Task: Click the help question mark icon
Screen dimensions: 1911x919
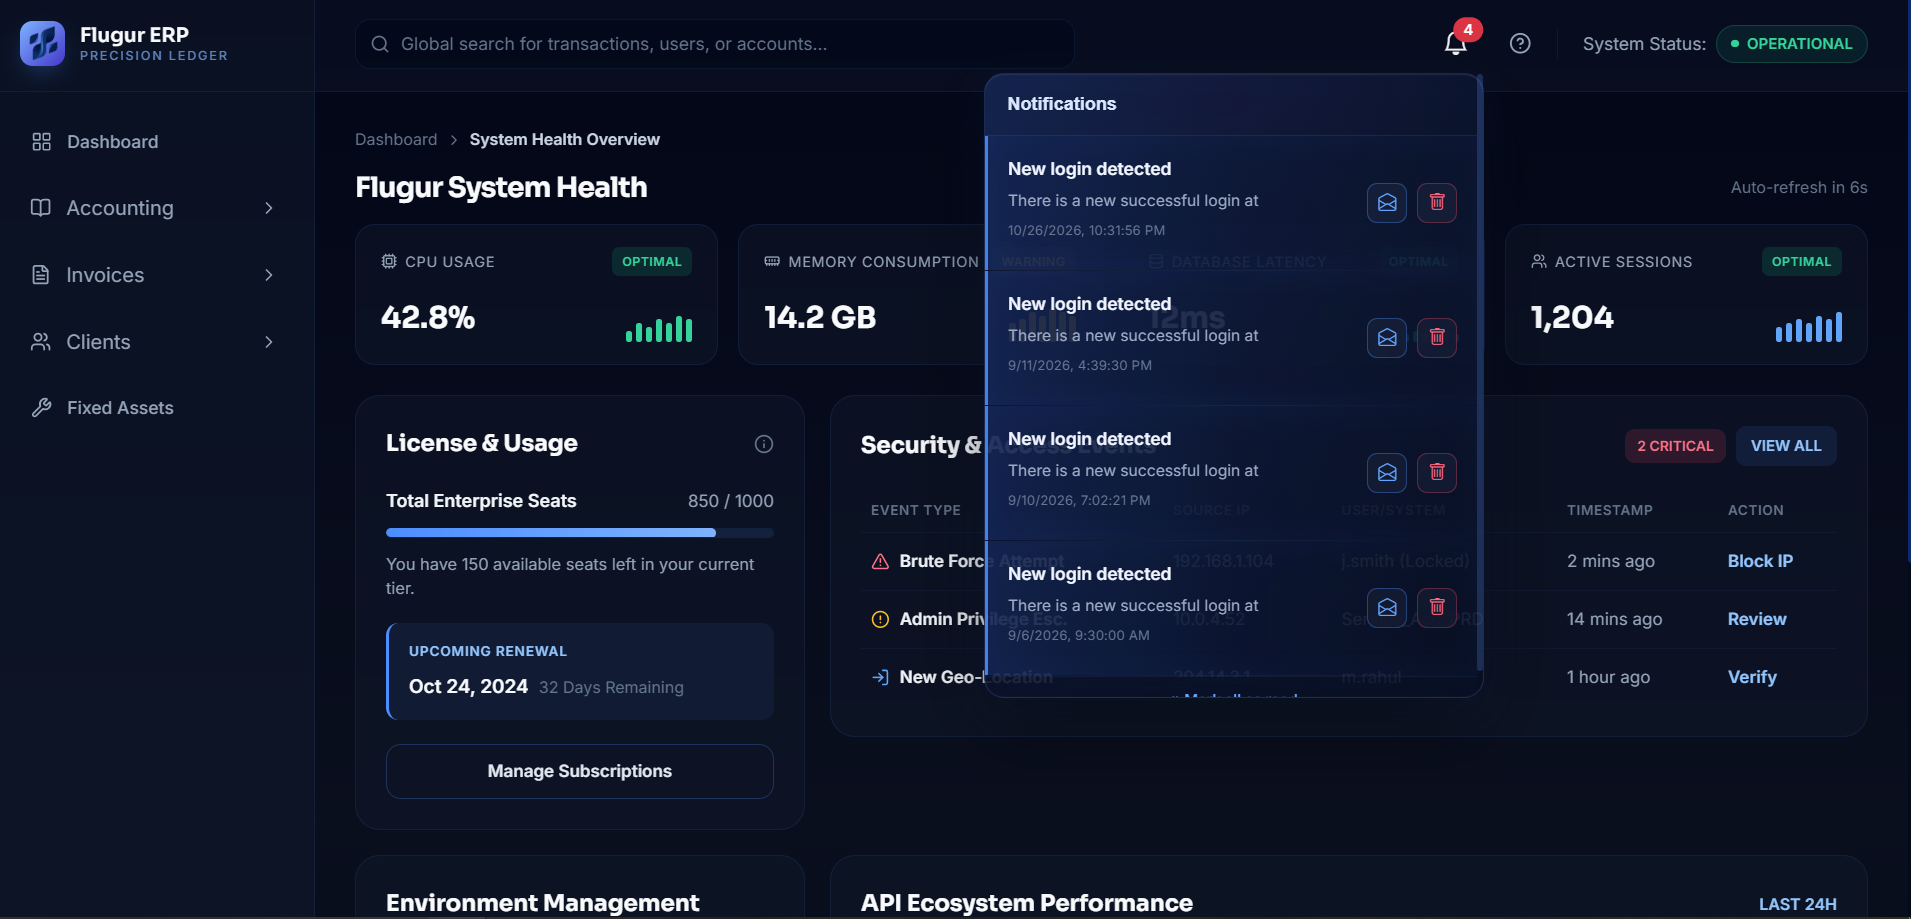Action: pyautogui.click(x=1520, y=43)
